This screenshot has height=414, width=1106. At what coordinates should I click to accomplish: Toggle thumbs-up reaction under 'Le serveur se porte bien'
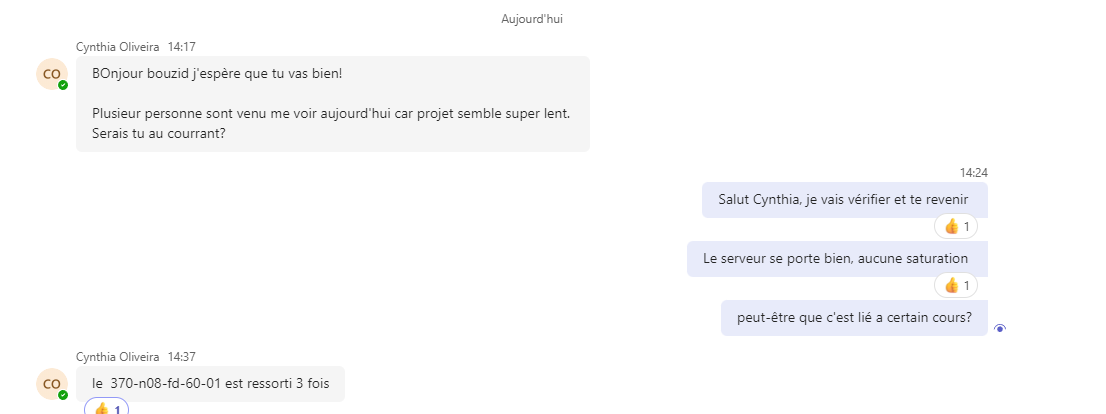pyautogui.click(x=956, y=286)
